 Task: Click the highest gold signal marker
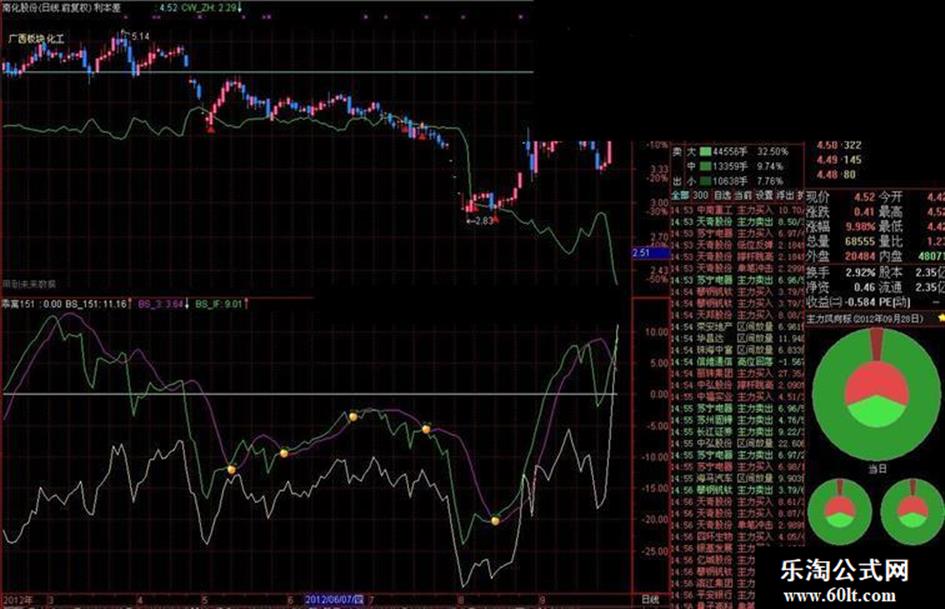[x=353, y=417]
